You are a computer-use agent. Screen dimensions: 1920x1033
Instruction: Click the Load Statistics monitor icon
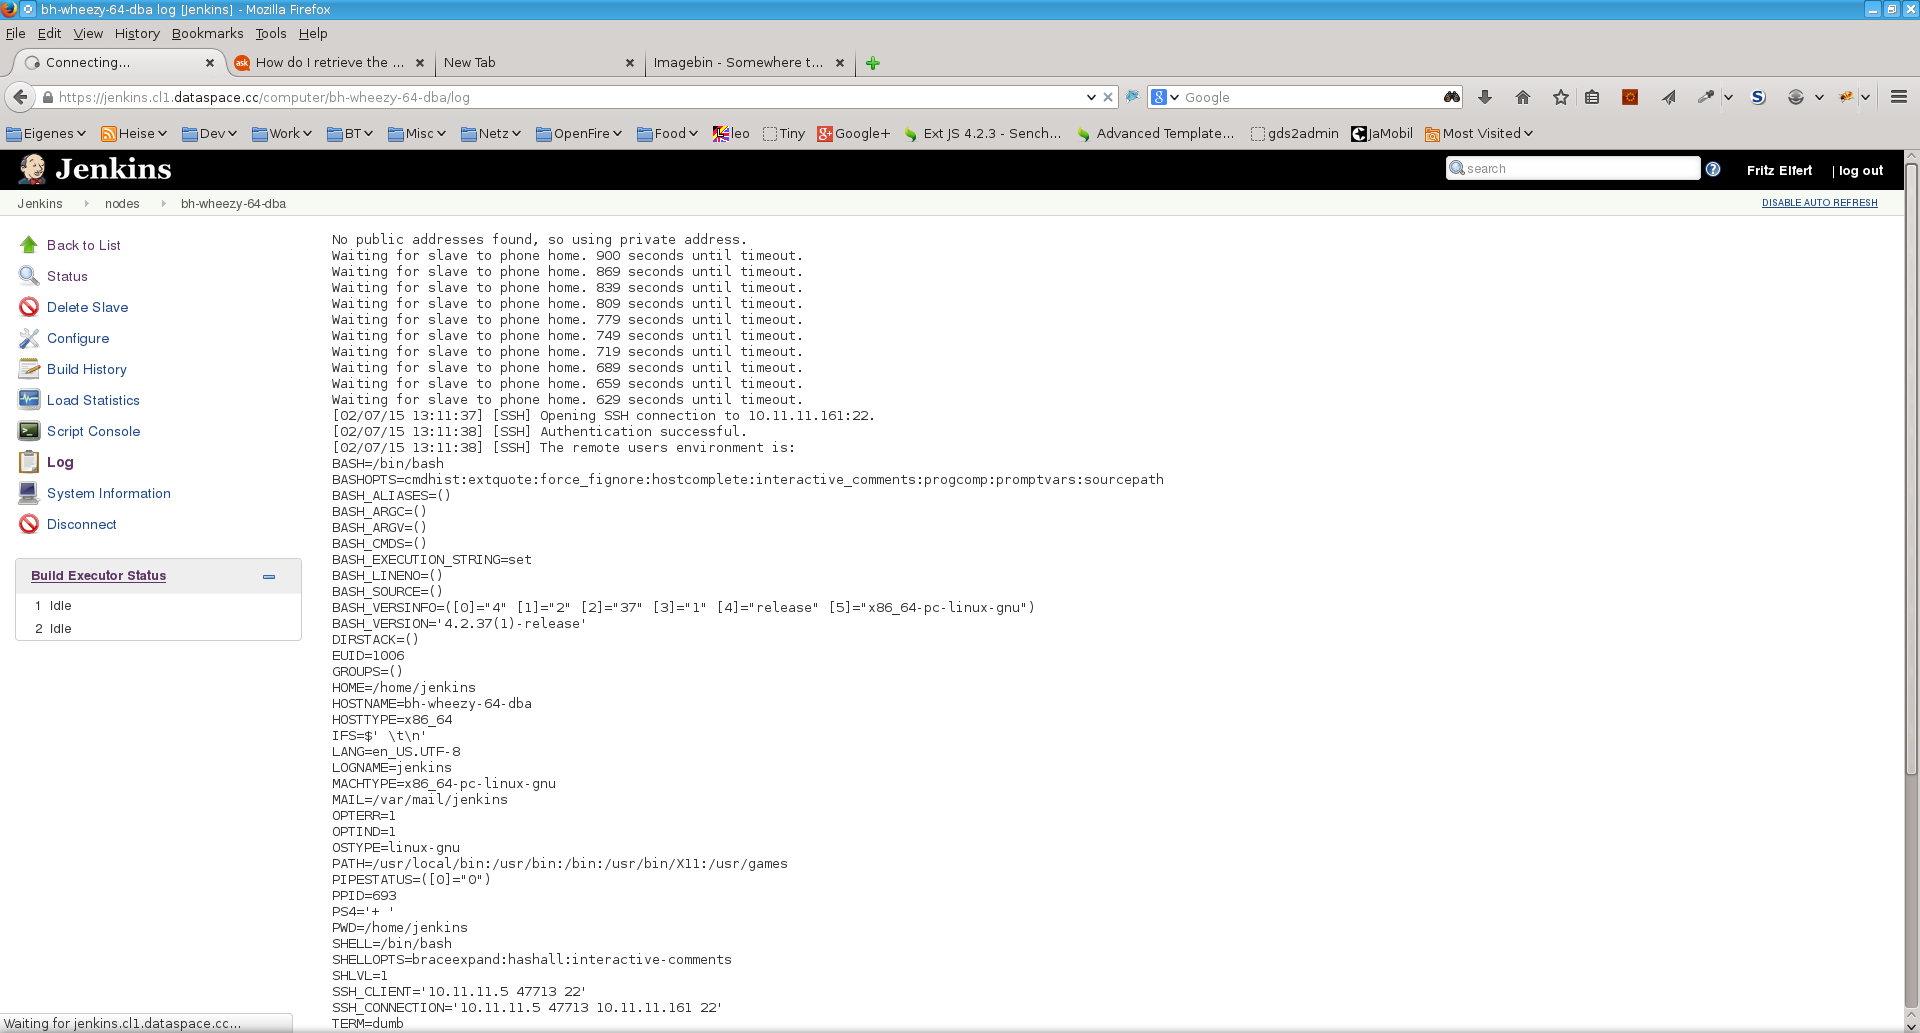pos(29,400)
